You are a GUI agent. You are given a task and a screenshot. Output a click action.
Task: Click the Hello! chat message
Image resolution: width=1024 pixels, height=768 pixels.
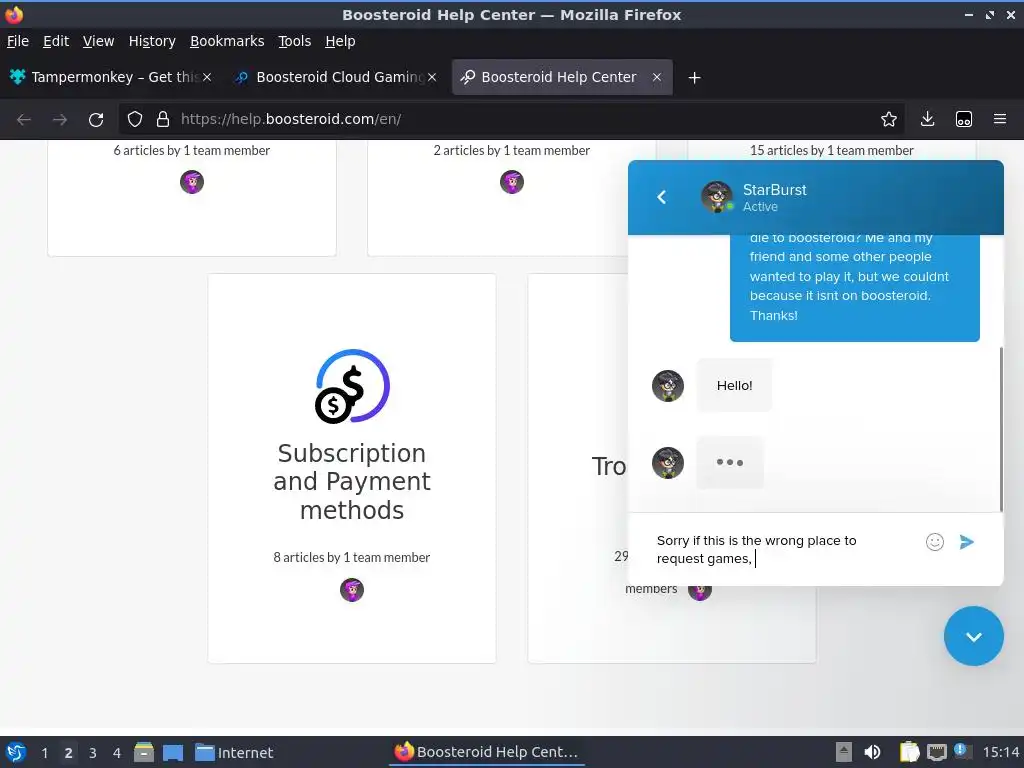734,385
